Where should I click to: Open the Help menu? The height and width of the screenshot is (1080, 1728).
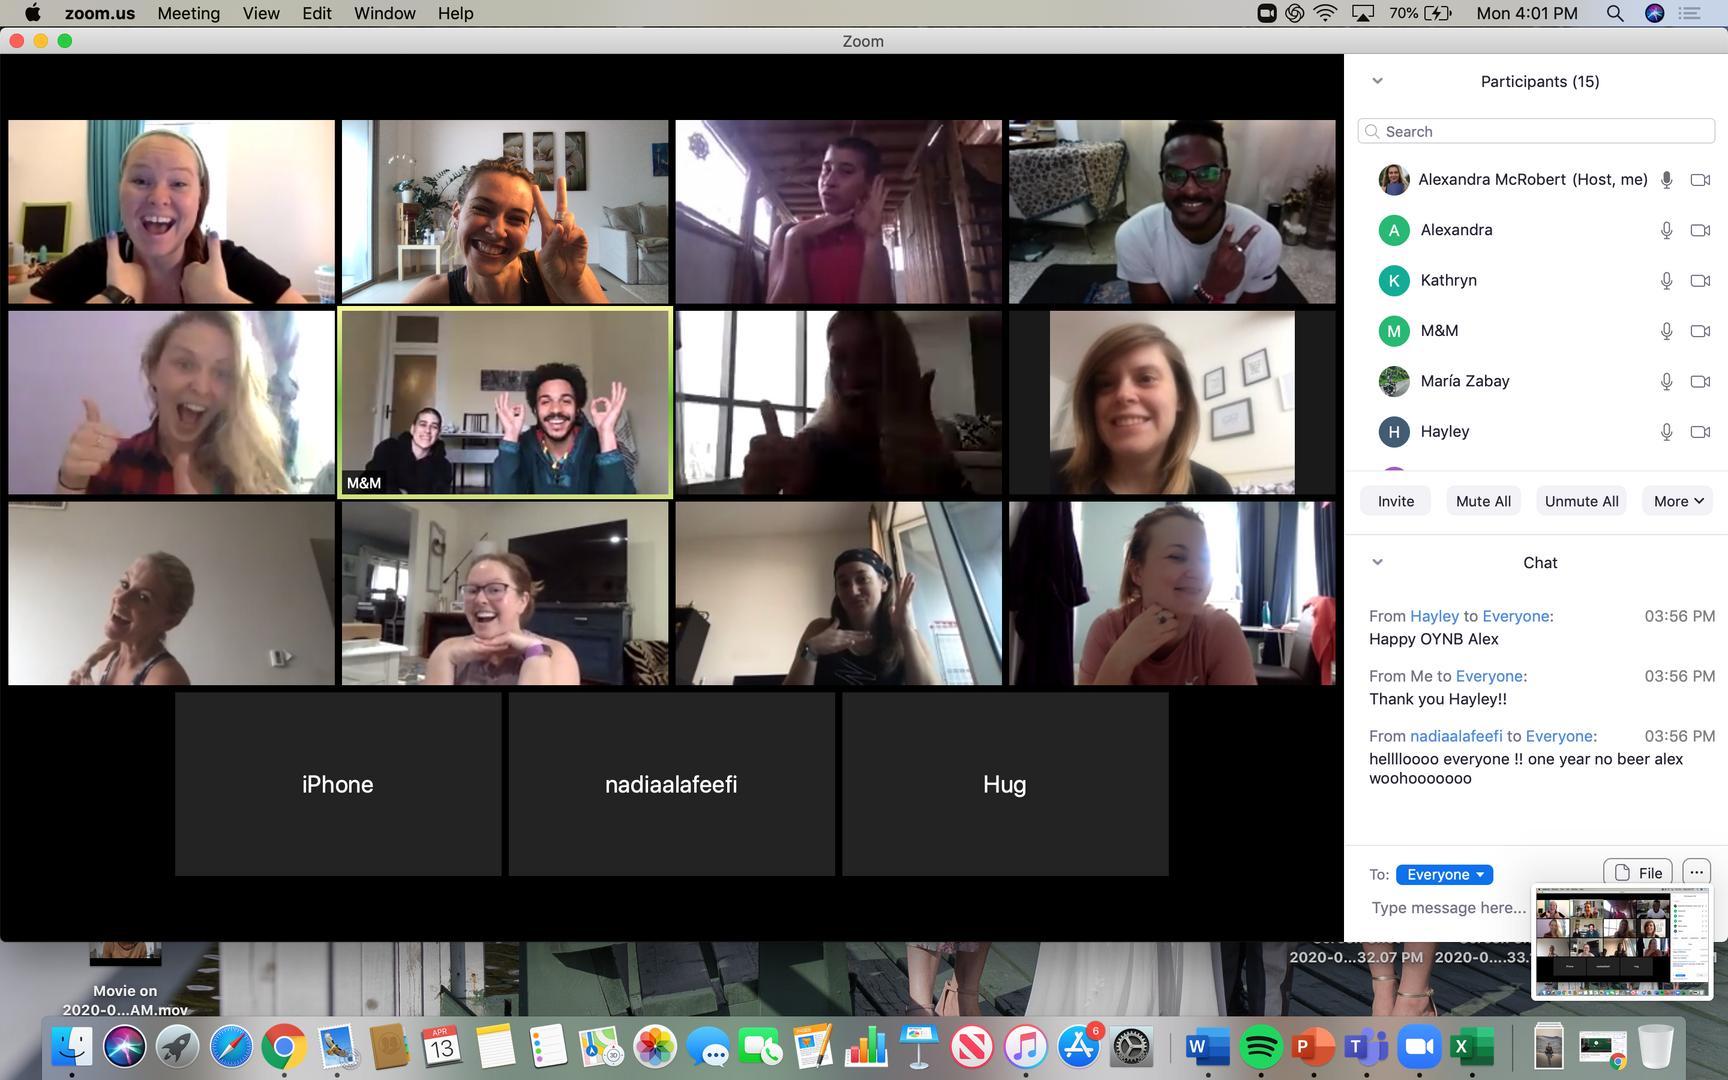click(455, 13)
